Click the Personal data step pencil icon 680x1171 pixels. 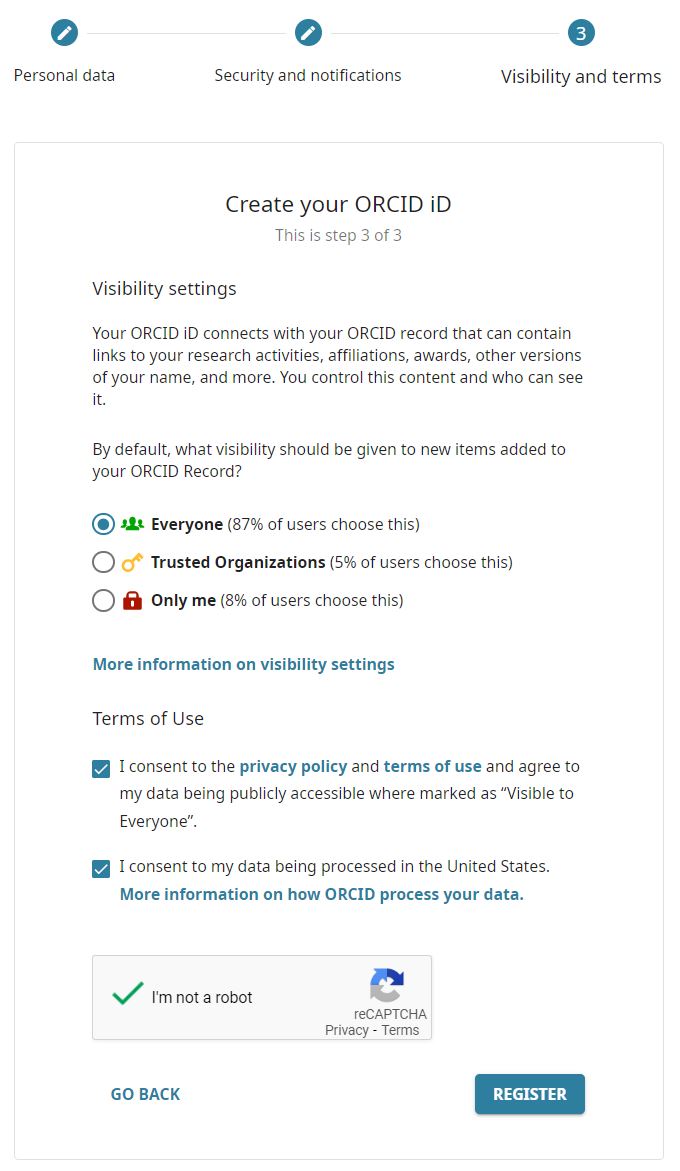tap(64, 33)
